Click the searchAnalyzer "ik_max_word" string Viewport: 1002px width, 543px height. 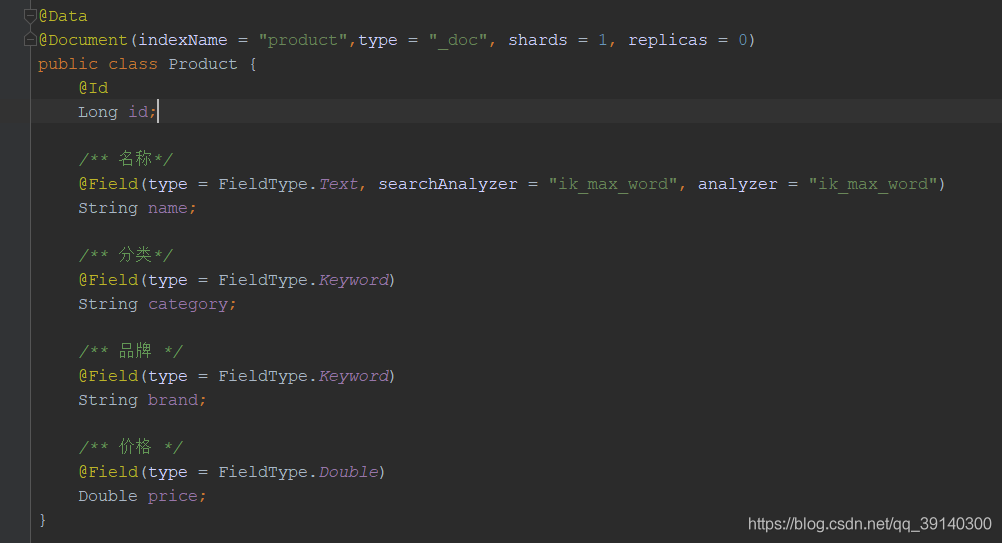pyautogui.click(x=612, y=184)
